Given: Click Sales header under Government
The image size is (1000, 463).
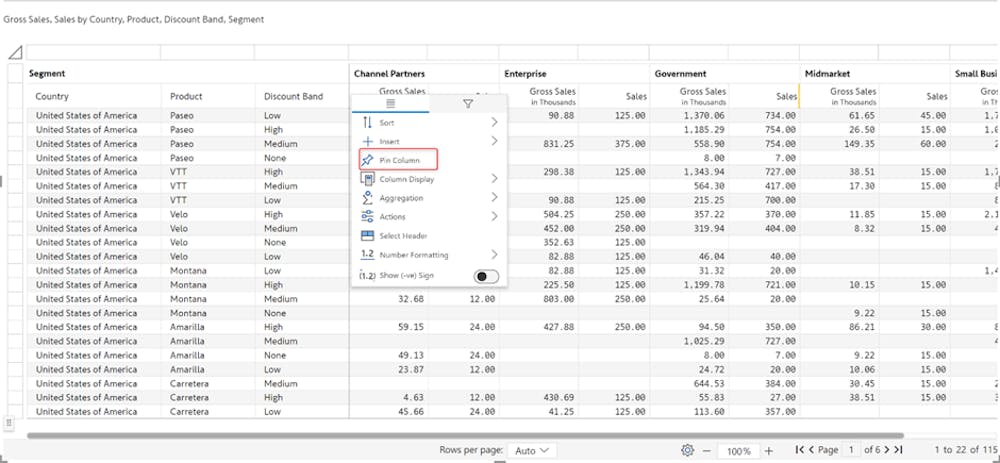Looking at the screenshot, I should pyautogui.click(x=786, y=96).
